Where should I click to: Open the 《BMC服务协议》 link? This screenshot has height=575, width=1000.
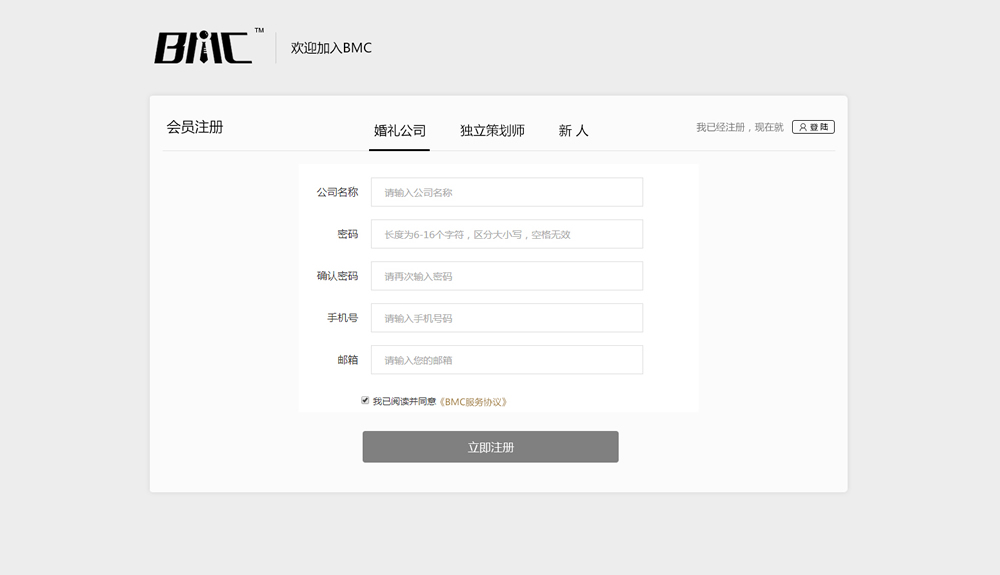click(474, 402)
